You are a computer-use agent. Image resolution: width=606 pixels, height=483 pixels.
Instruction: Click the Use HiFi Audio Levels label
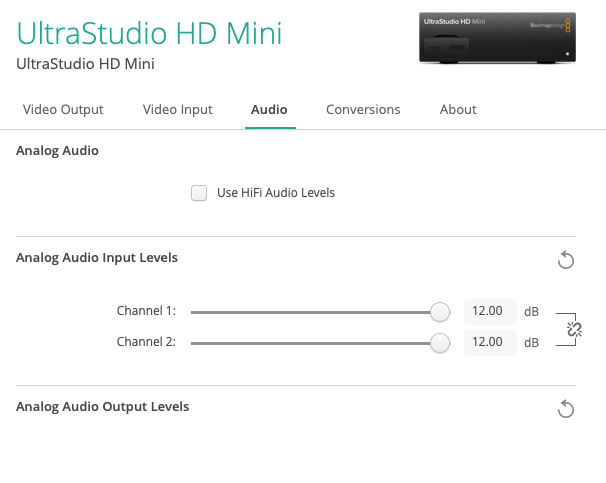coord(276,192)
